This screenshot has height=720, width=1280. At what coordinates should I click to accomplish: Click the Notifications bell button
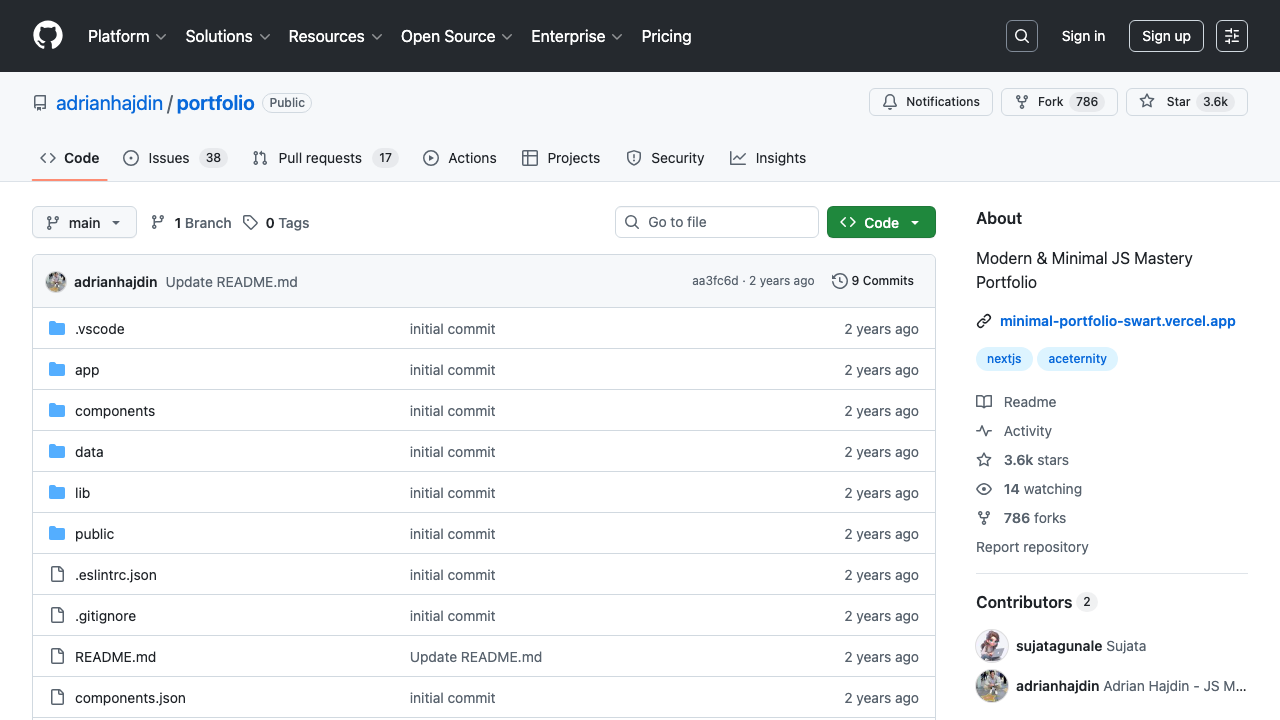pyautogui.click(x=930, y=102)
